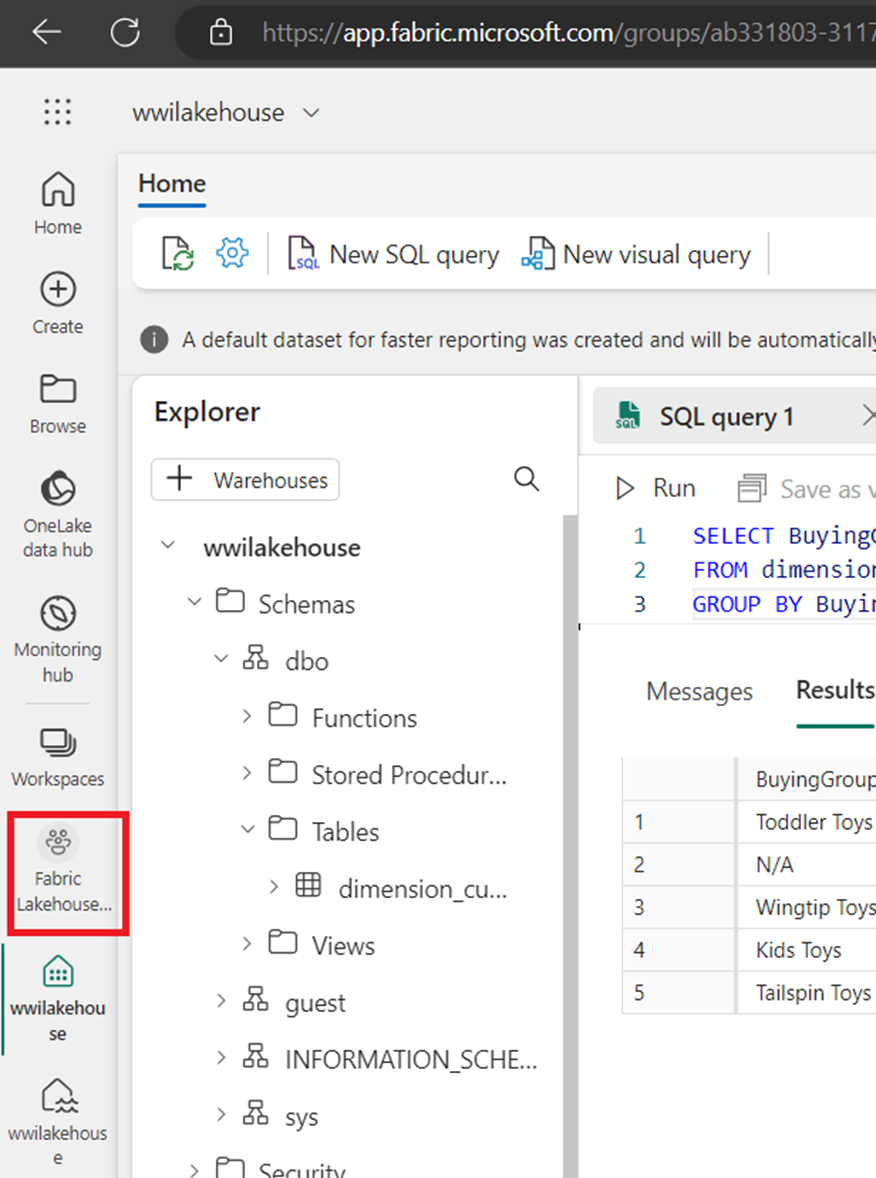876x1178 pixels.
Task: Open Home in the left navigation
Action: 58,204
